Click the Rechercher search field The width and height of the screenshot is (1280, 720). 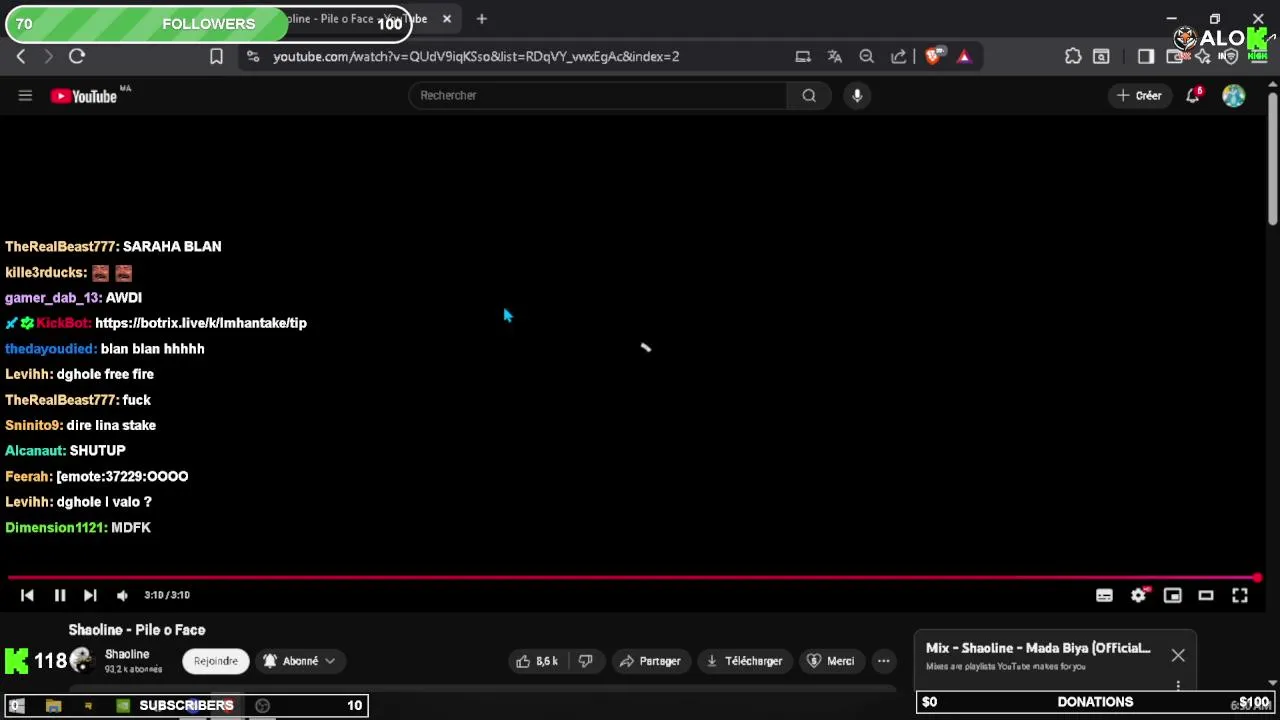tap(598, 95)
